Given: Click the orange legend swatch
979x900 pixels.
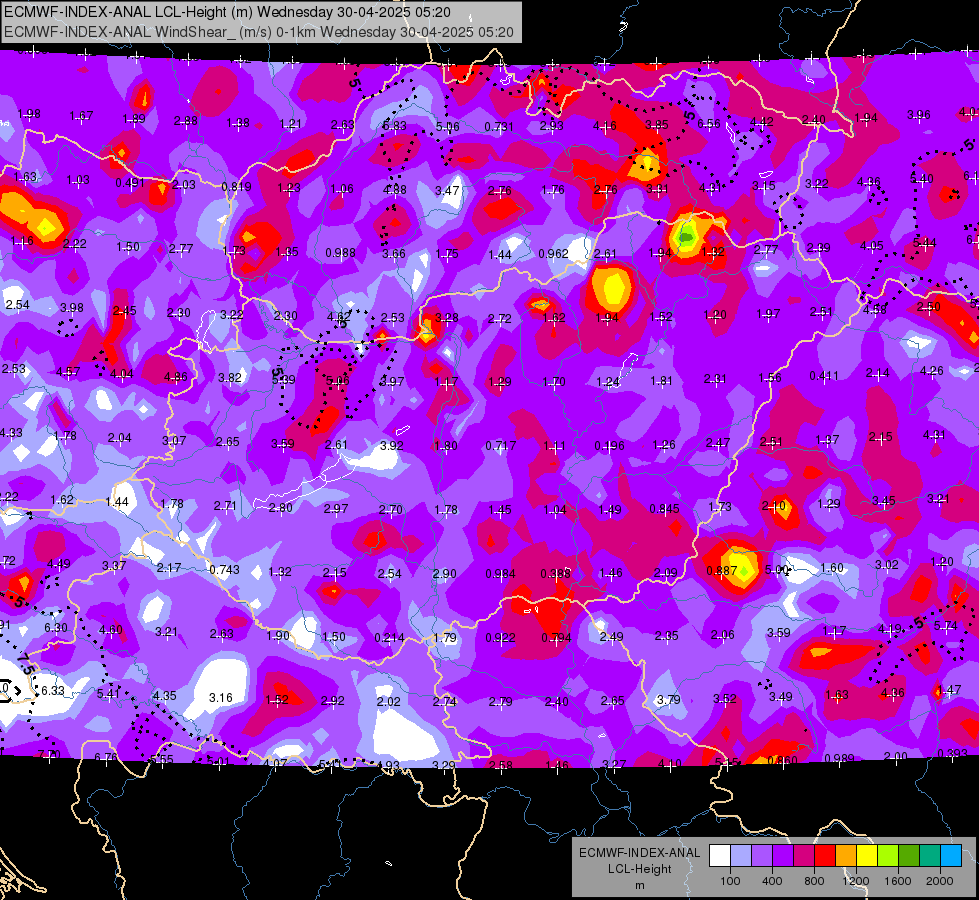Looking at the screenshot, I should [846, 856].
